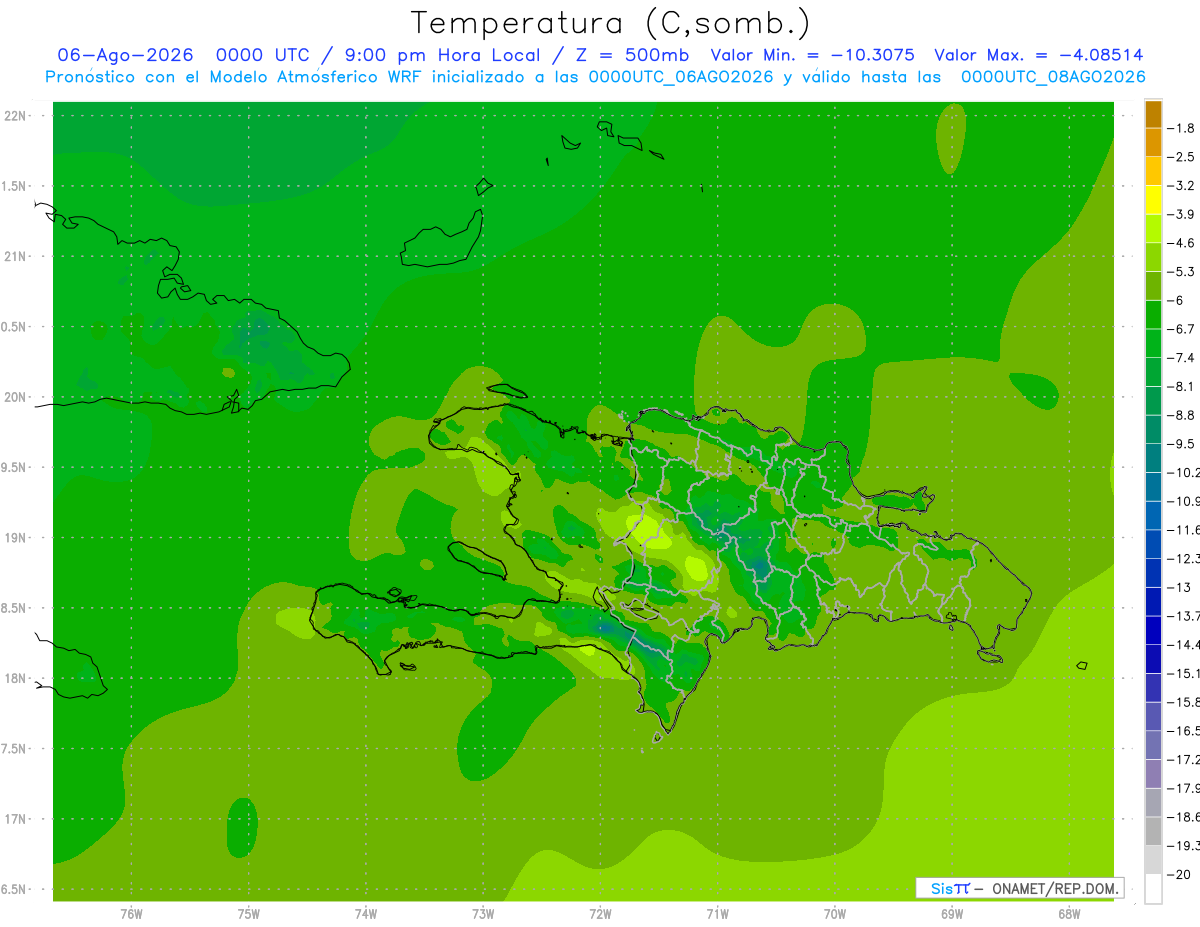
Task: Click the -2.5 colorbar value label
Action: tap(1182, 157)
